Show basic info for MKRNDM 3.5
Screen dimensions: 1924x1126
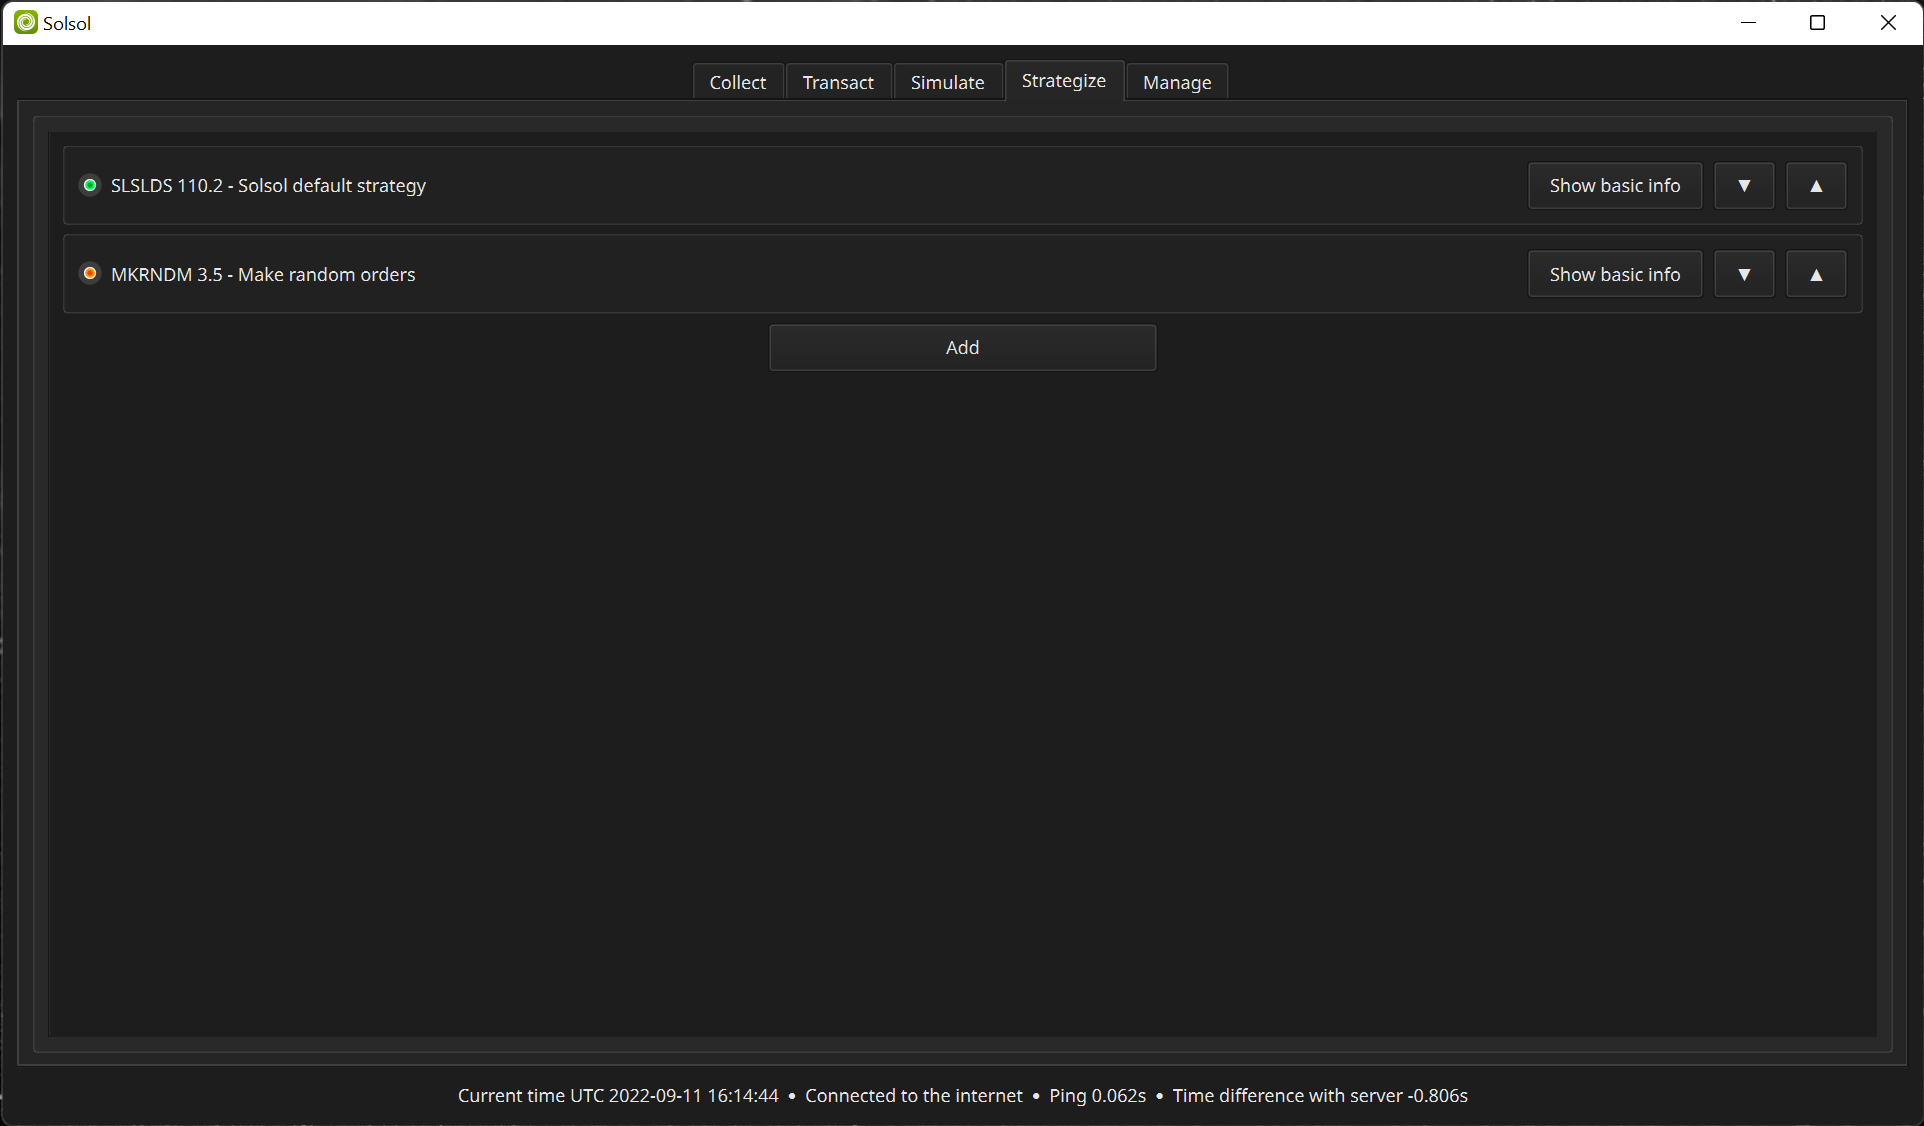point(1615,274)
